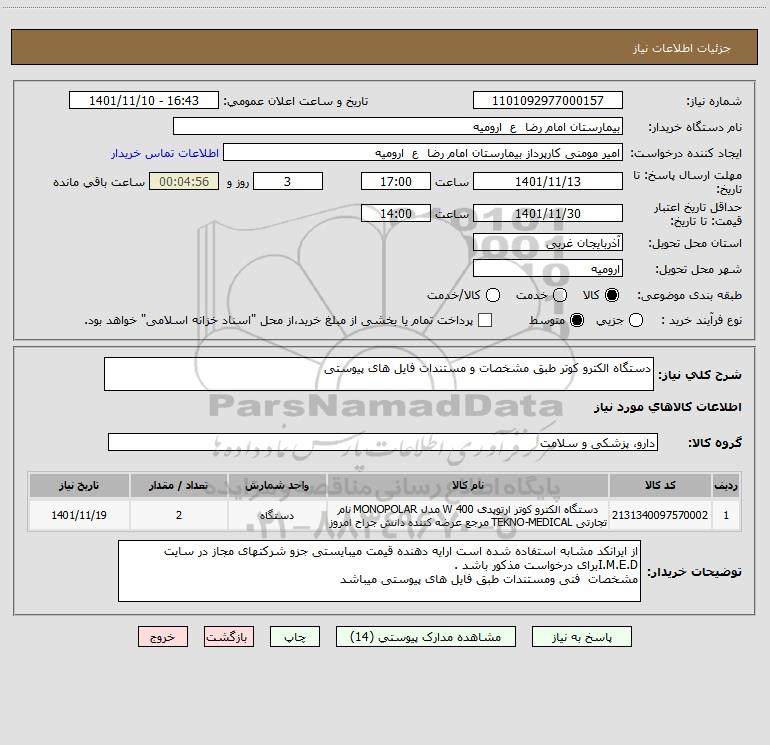Click product code cell 2131340097570002

click(660, 515)
